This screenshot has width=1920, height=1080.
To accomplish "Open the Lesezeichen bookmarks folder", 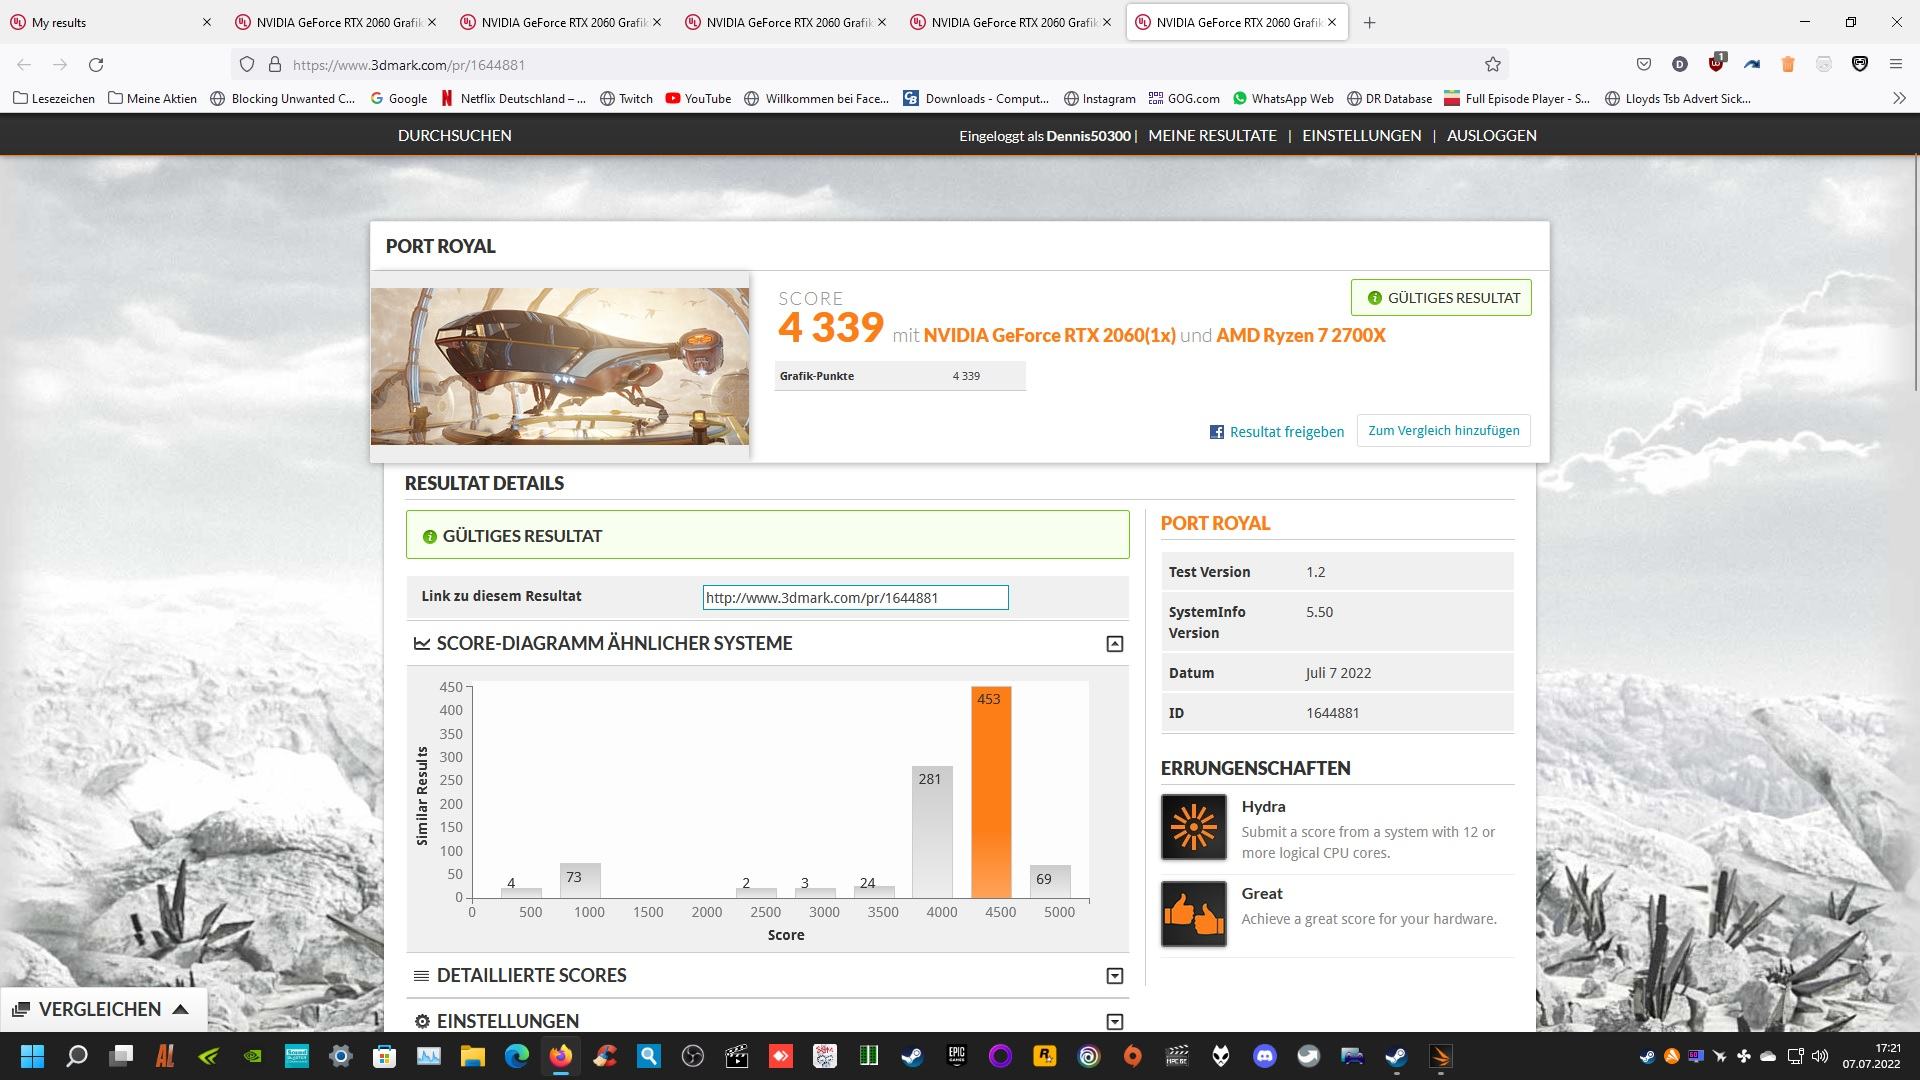I will pos(54,98).
